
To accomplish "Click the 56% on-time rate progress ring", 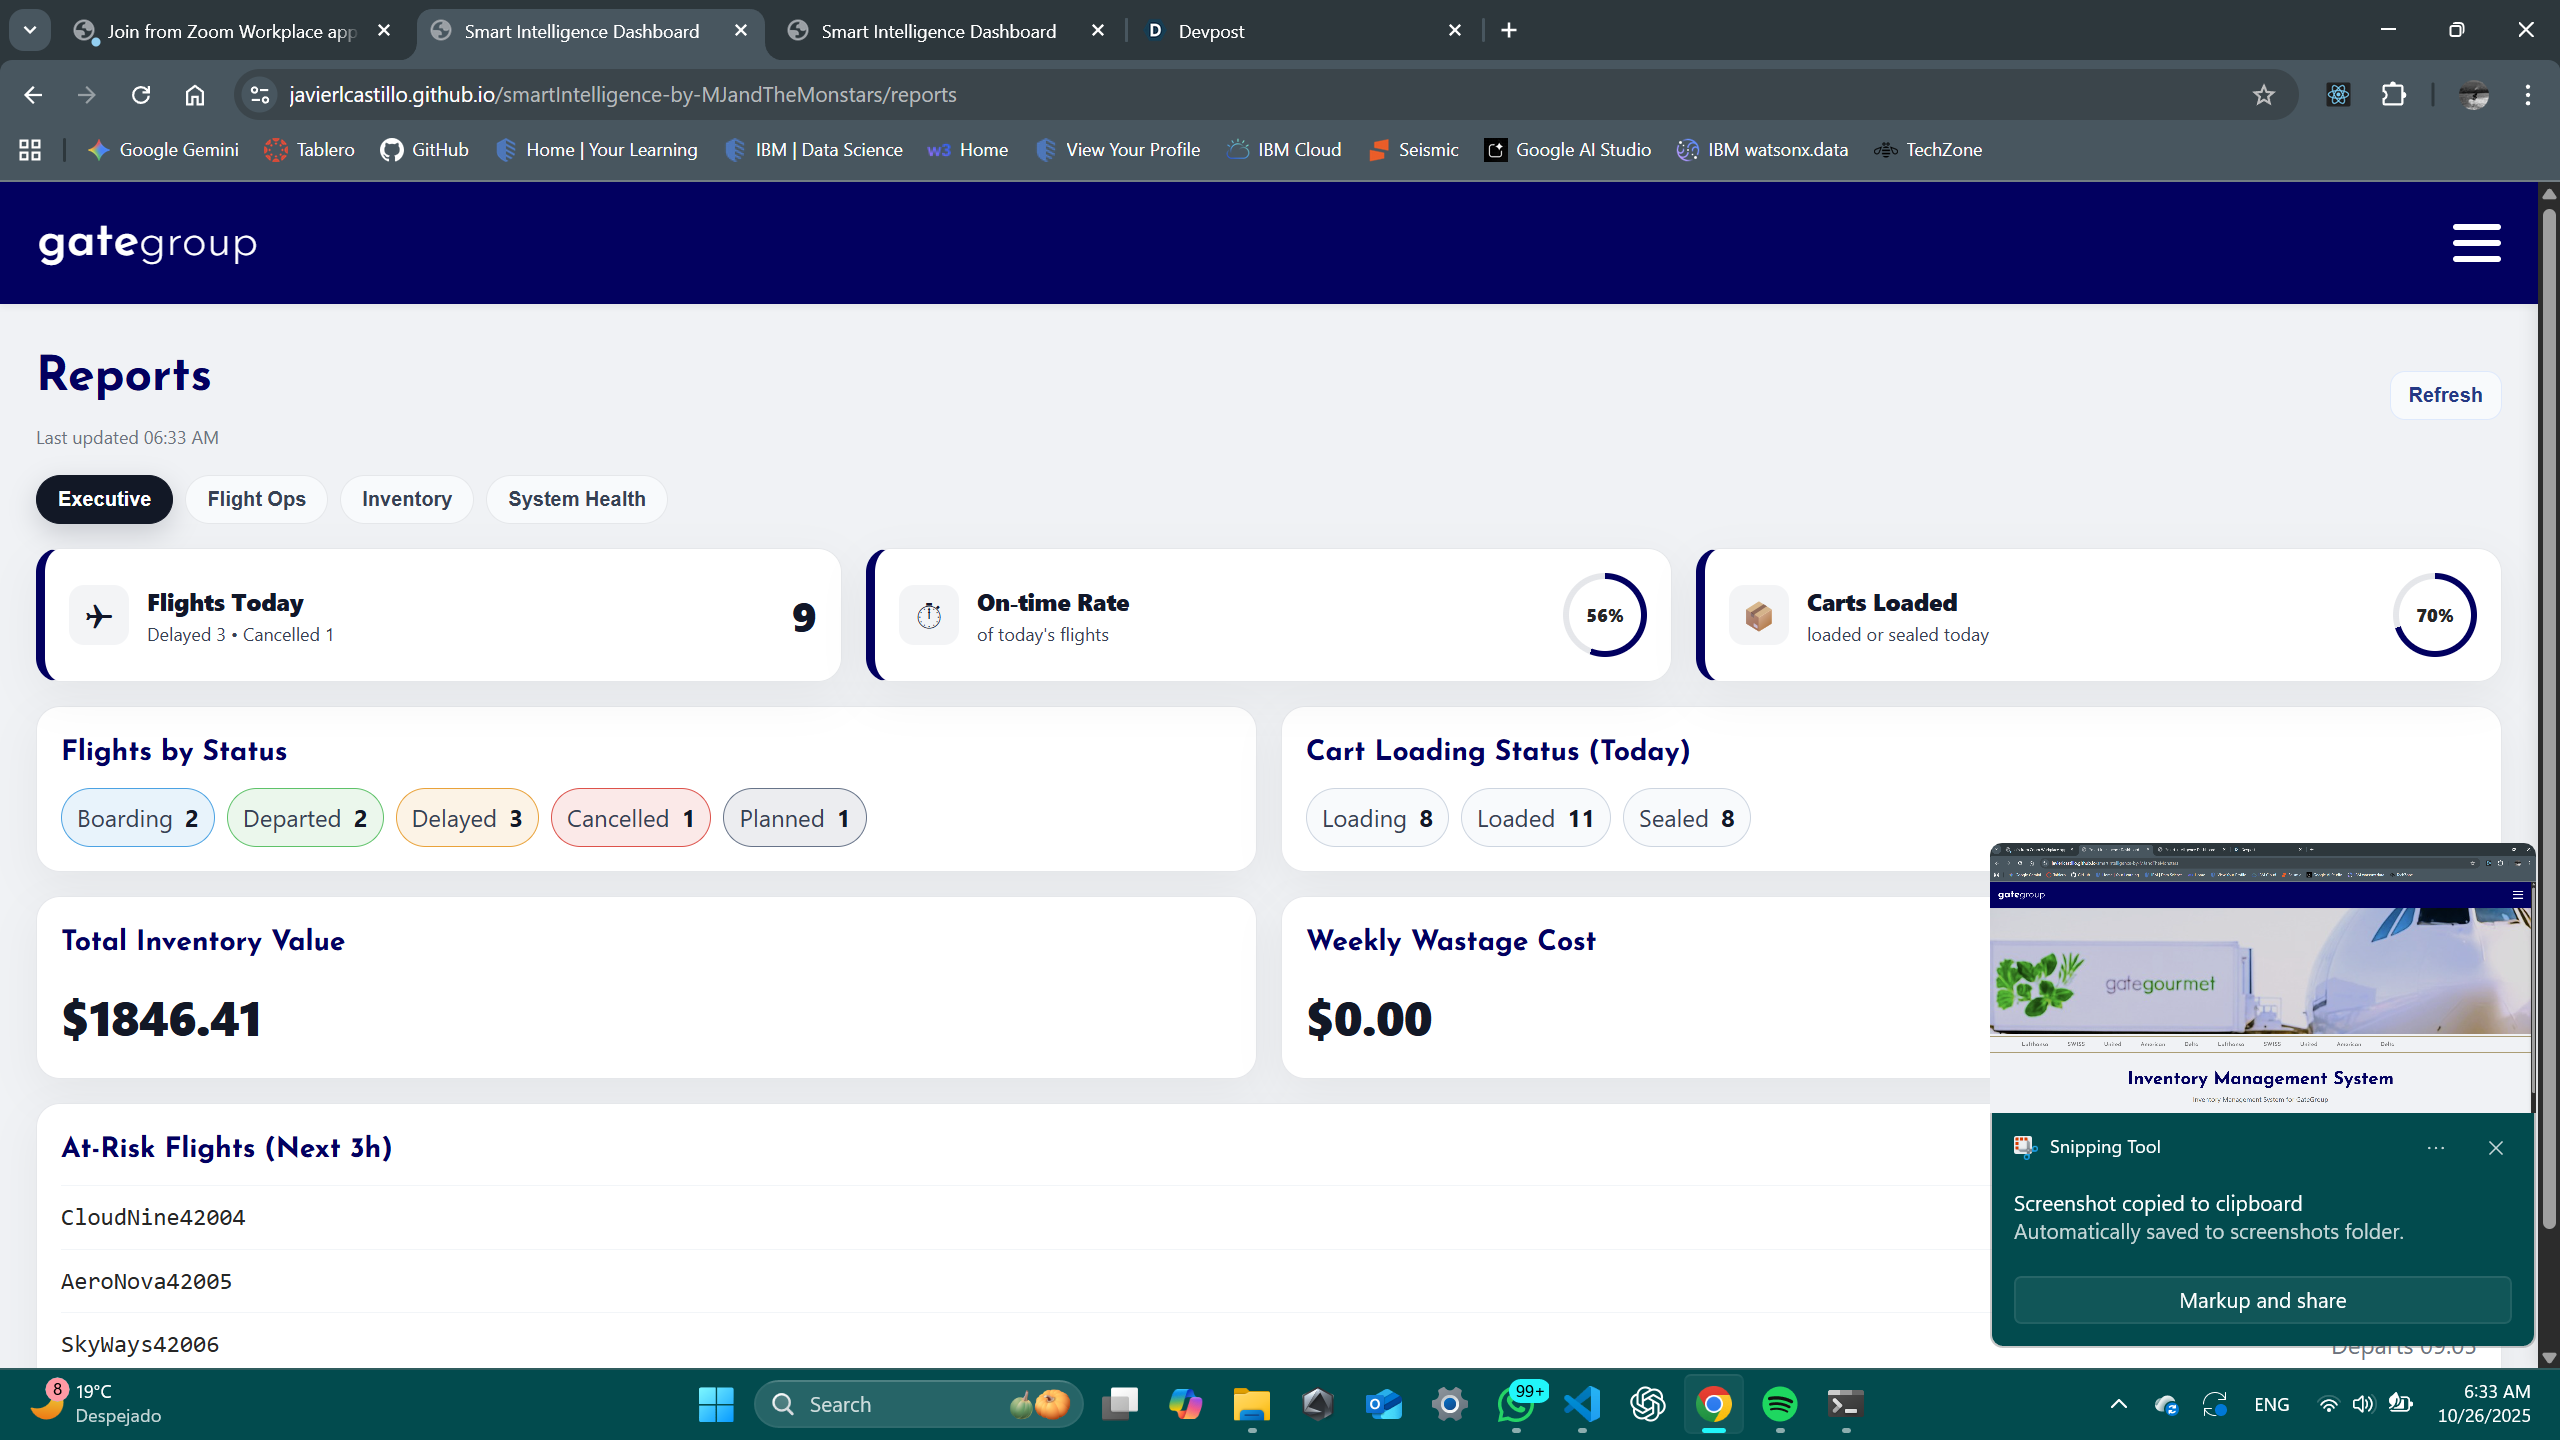I will coord(1604,616).
